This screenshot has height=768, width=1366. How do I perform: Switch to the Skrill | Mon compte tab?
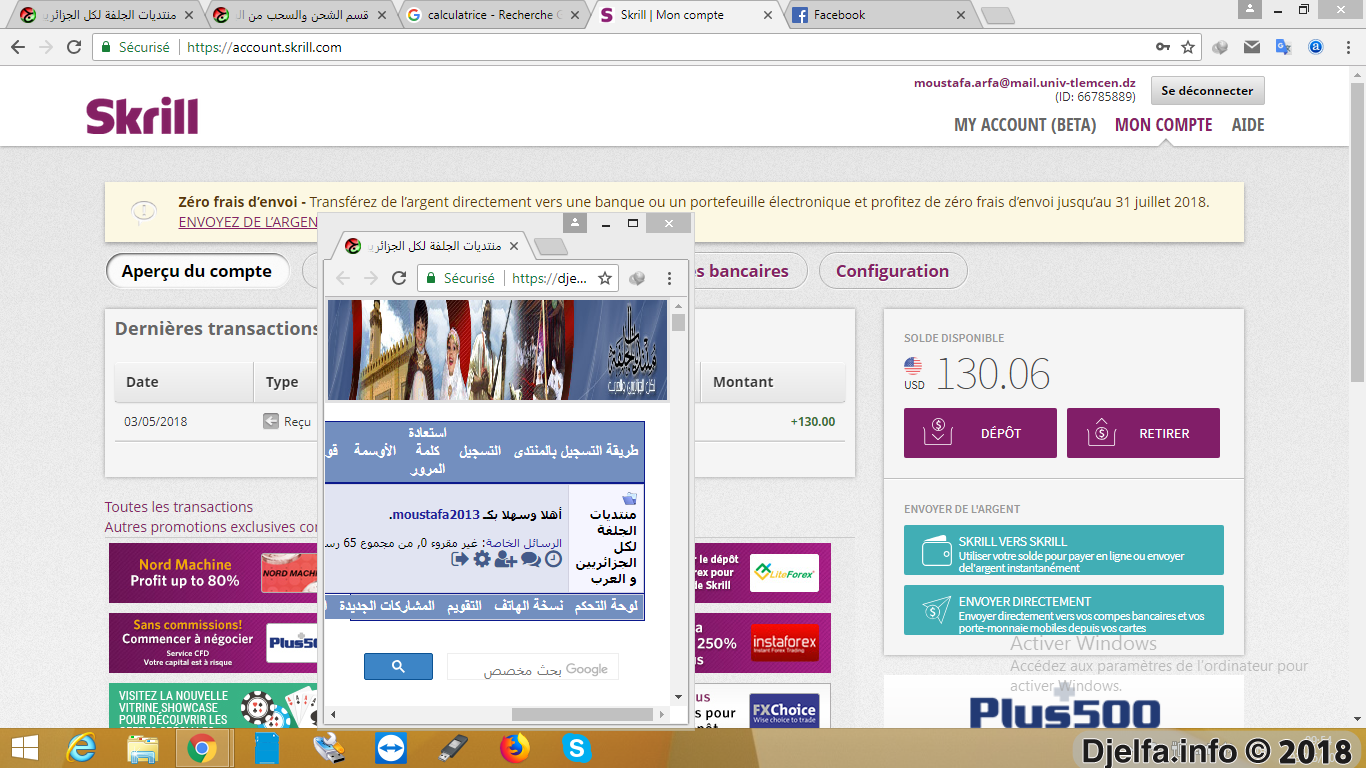pos(685,15)
